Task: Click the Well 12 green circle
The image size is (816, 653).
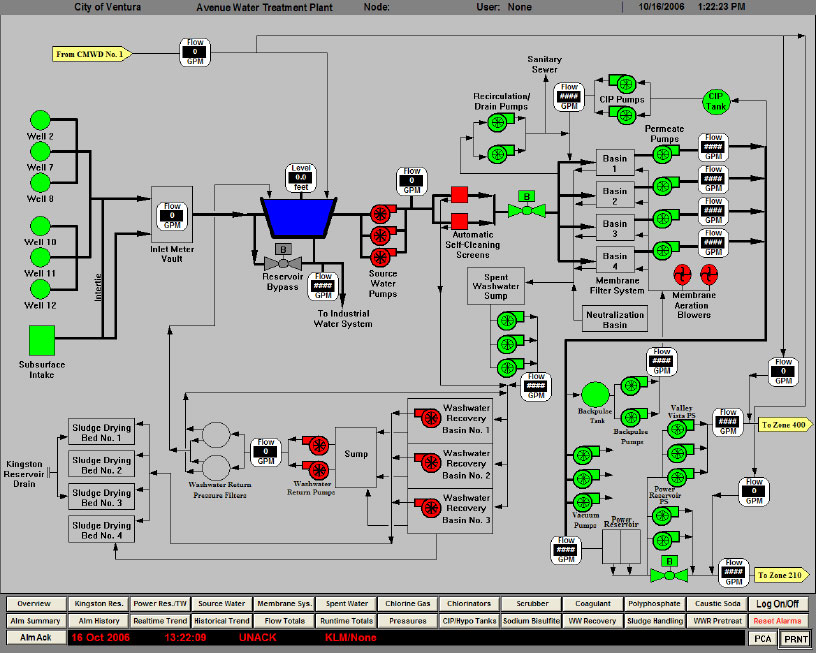Action: point(40,289)
